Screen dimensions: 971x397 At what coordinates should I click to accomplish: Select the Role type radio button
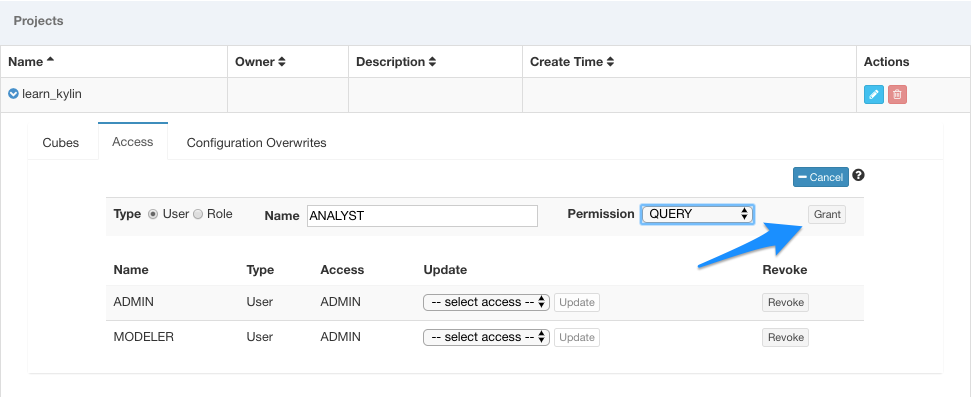198,214
